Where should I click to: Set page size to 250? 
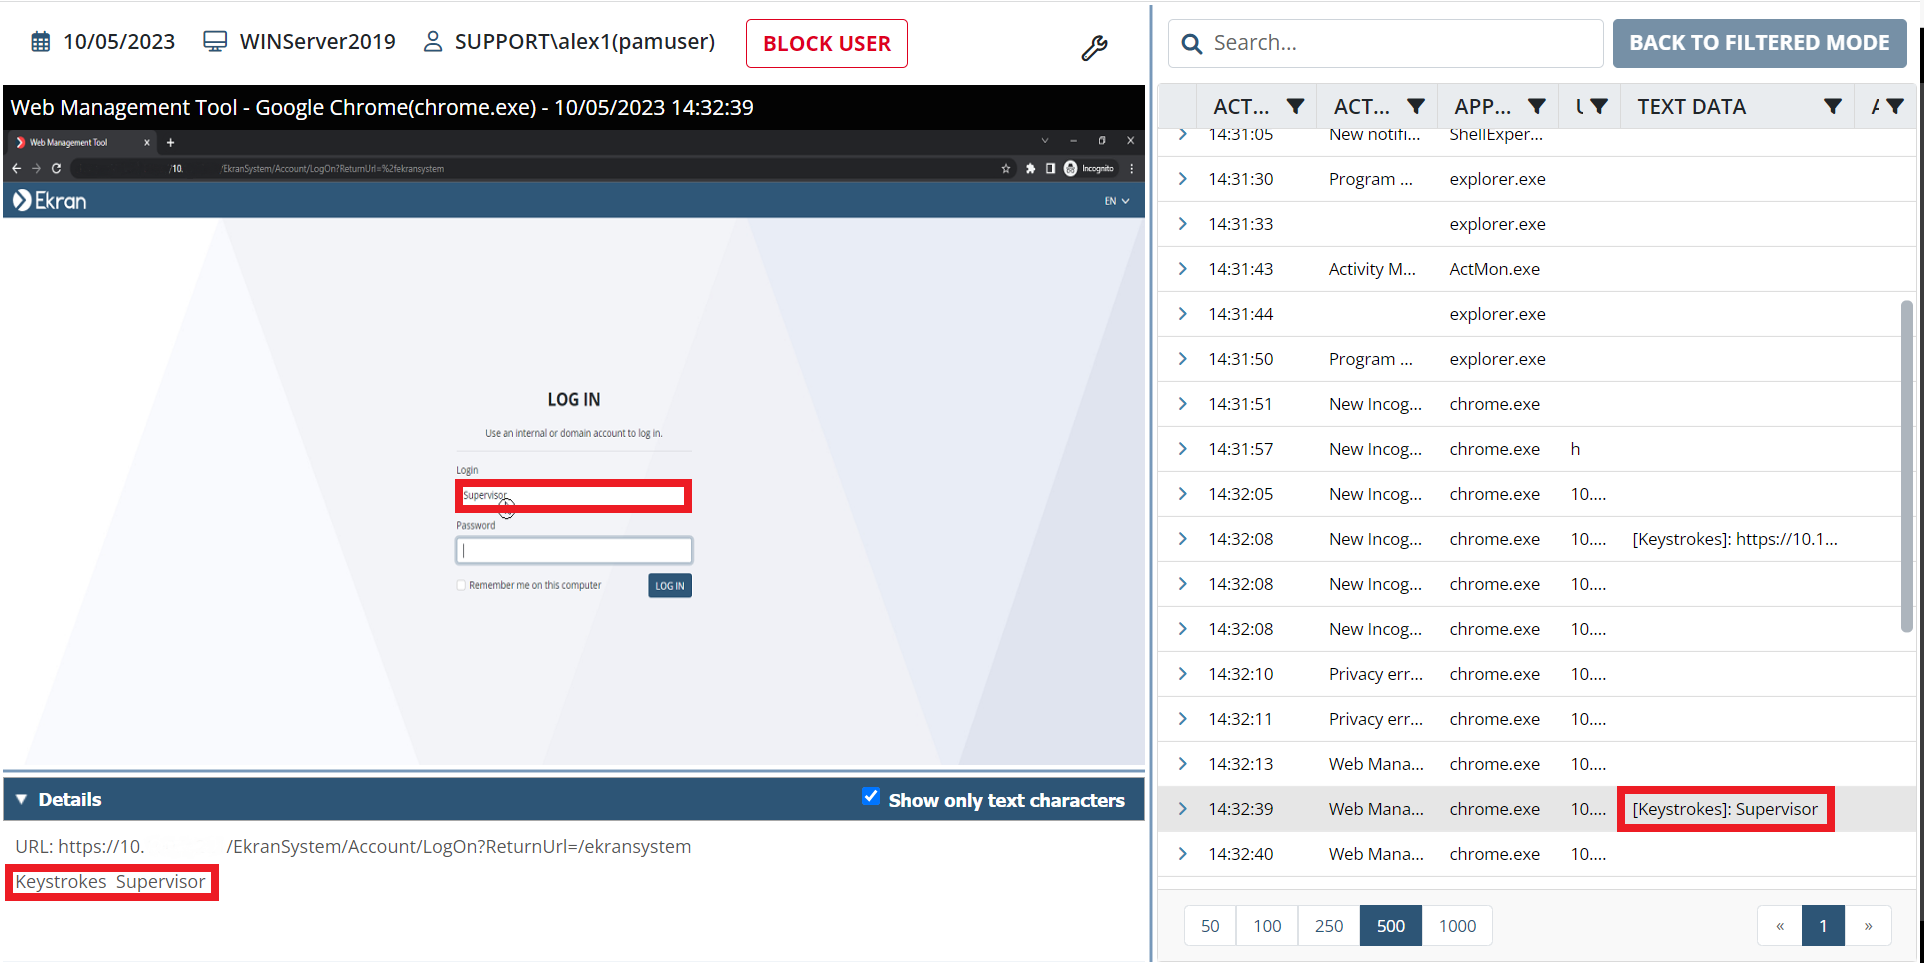pyautogui.click(x=1329, y=926)
